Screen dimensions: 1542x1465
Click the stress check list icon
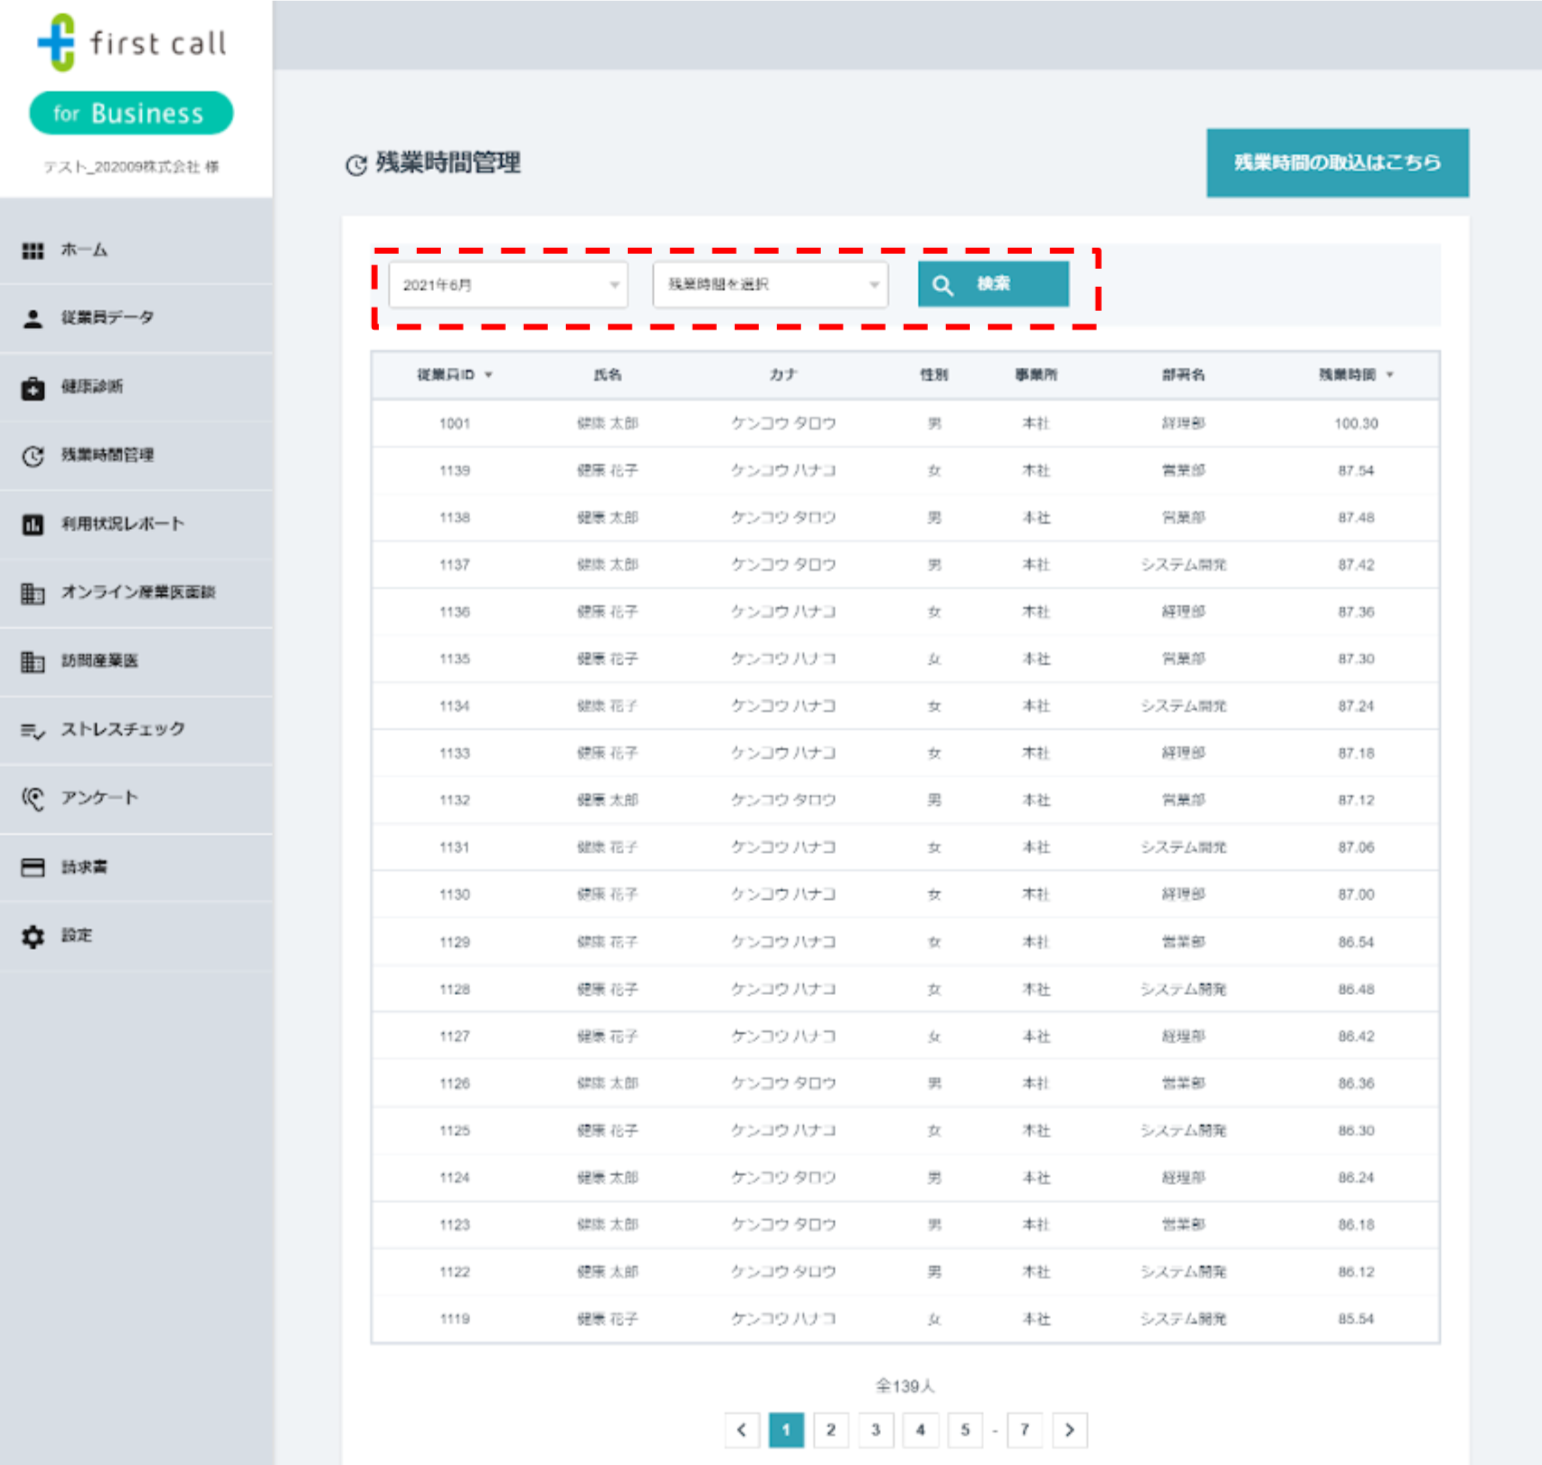click(33, 731)
